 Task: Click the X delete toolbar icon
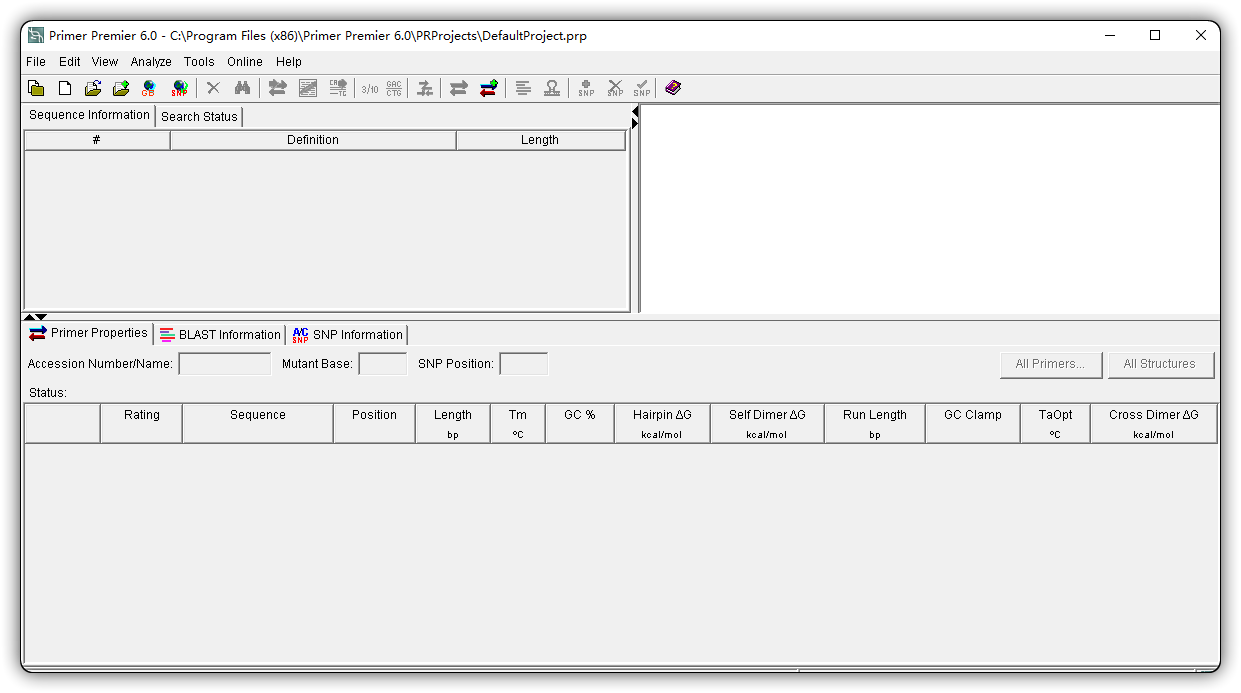point(213,88)
